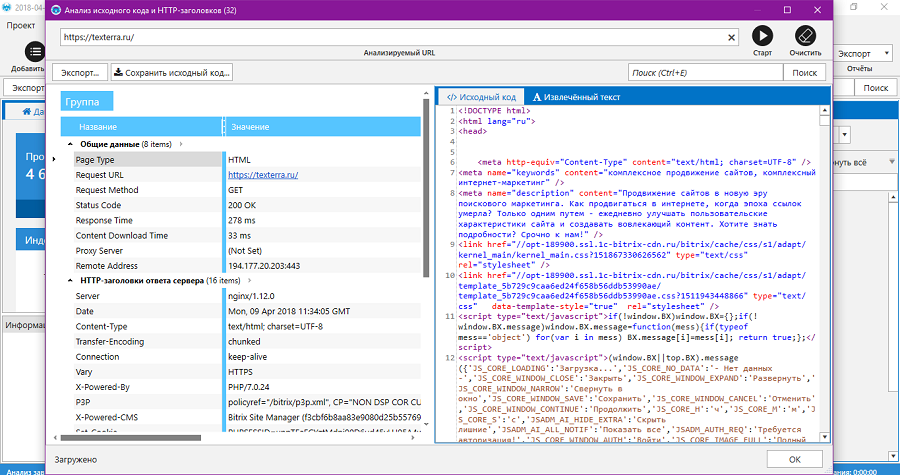This screenshot has height=475, width=900.
Task: Click the application icon in dialog title bar
Action: tap(56, 10)
